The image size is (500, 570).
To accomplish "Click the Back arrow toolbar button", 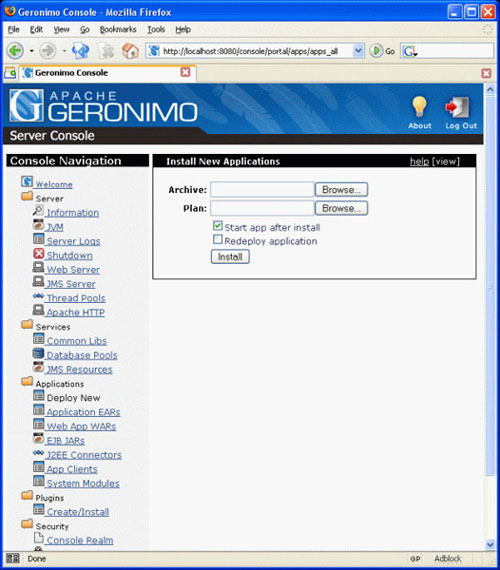I will (15, 51).
